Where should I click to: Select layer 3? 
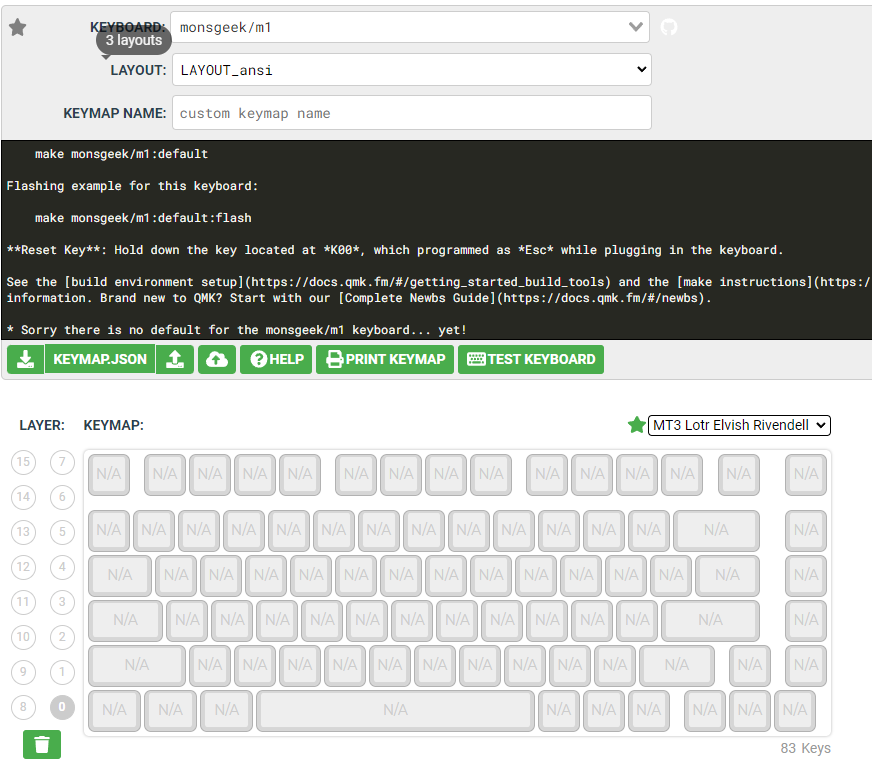[62, 602]
